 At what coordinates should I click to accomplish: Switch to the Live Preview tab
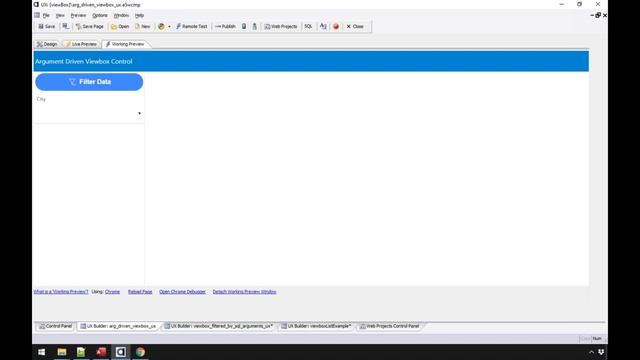(x=81, y=44)
